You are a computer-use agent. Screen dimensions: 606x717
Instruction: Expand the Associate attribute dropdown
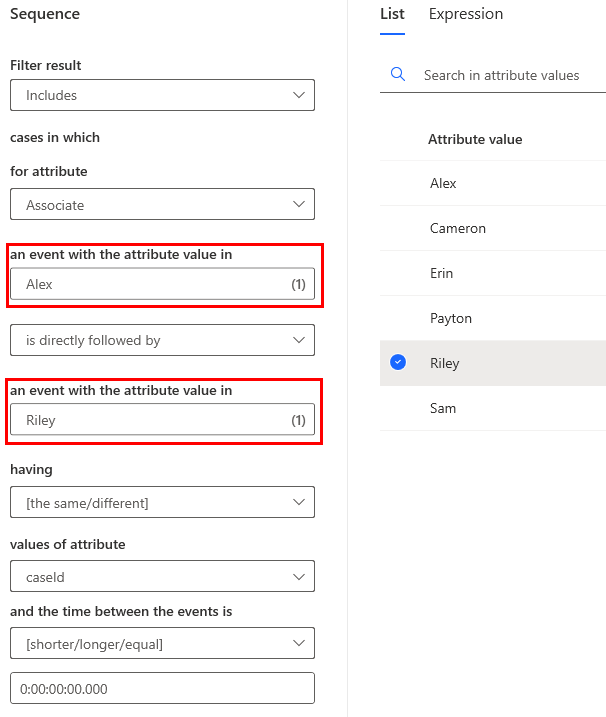point(162,204)
